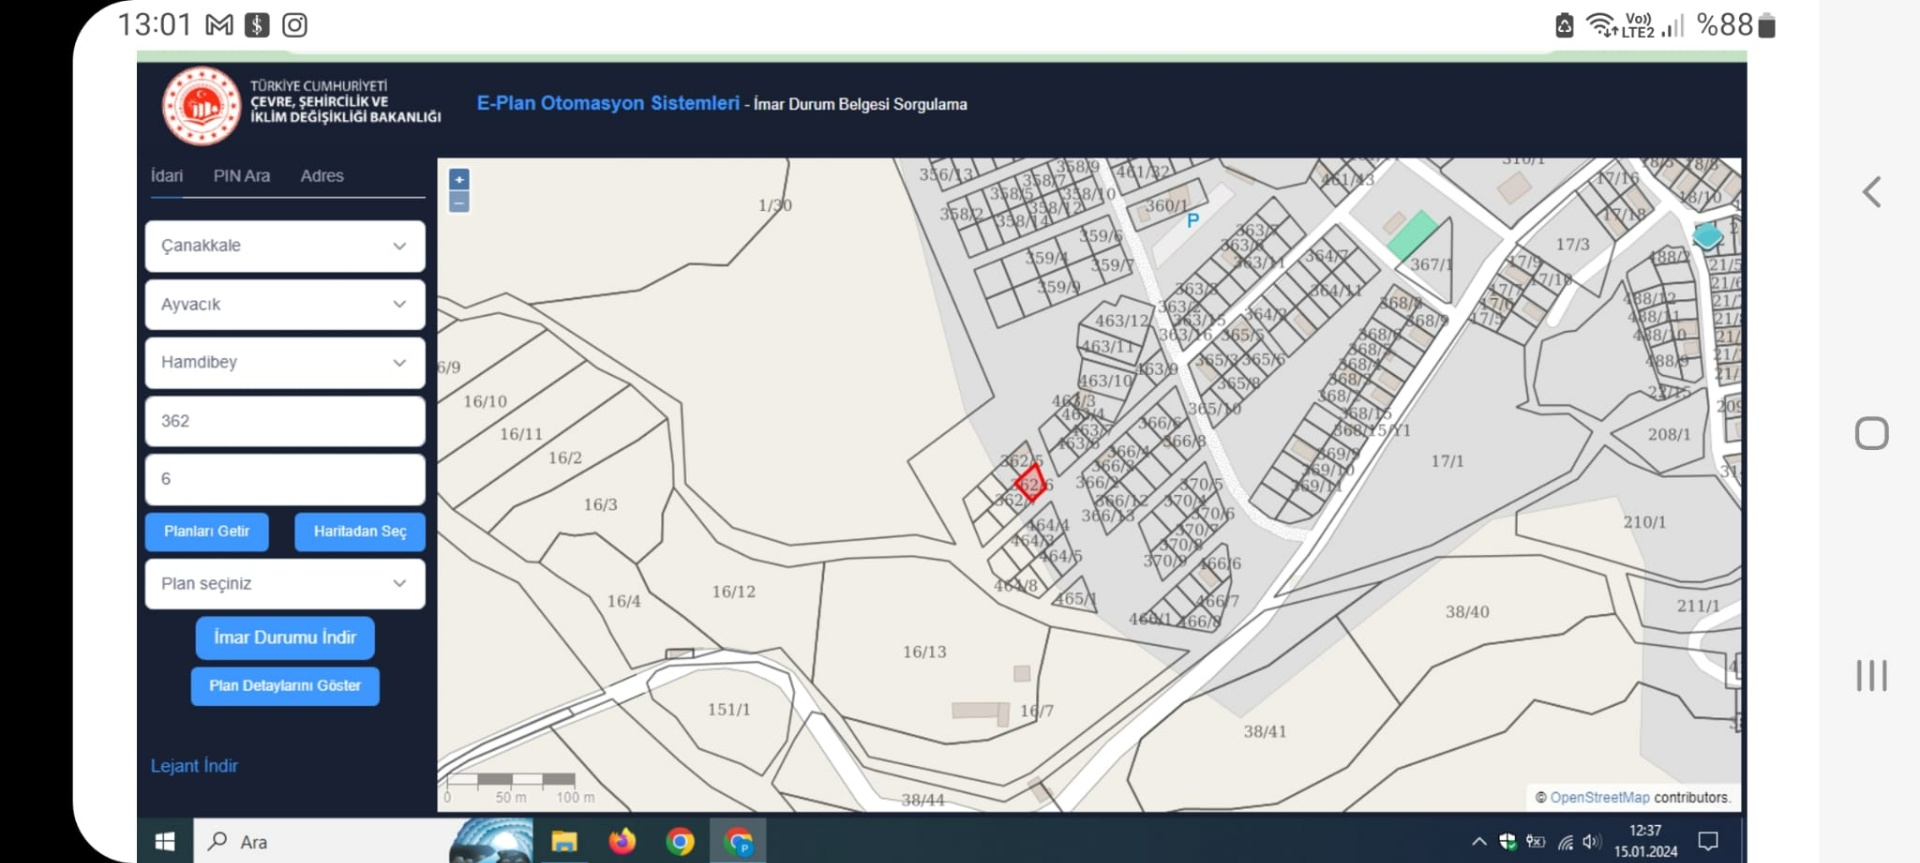The image size is (1920, 863).
Task: Zoom in the map with plus button
Action: tap(459, 179)
